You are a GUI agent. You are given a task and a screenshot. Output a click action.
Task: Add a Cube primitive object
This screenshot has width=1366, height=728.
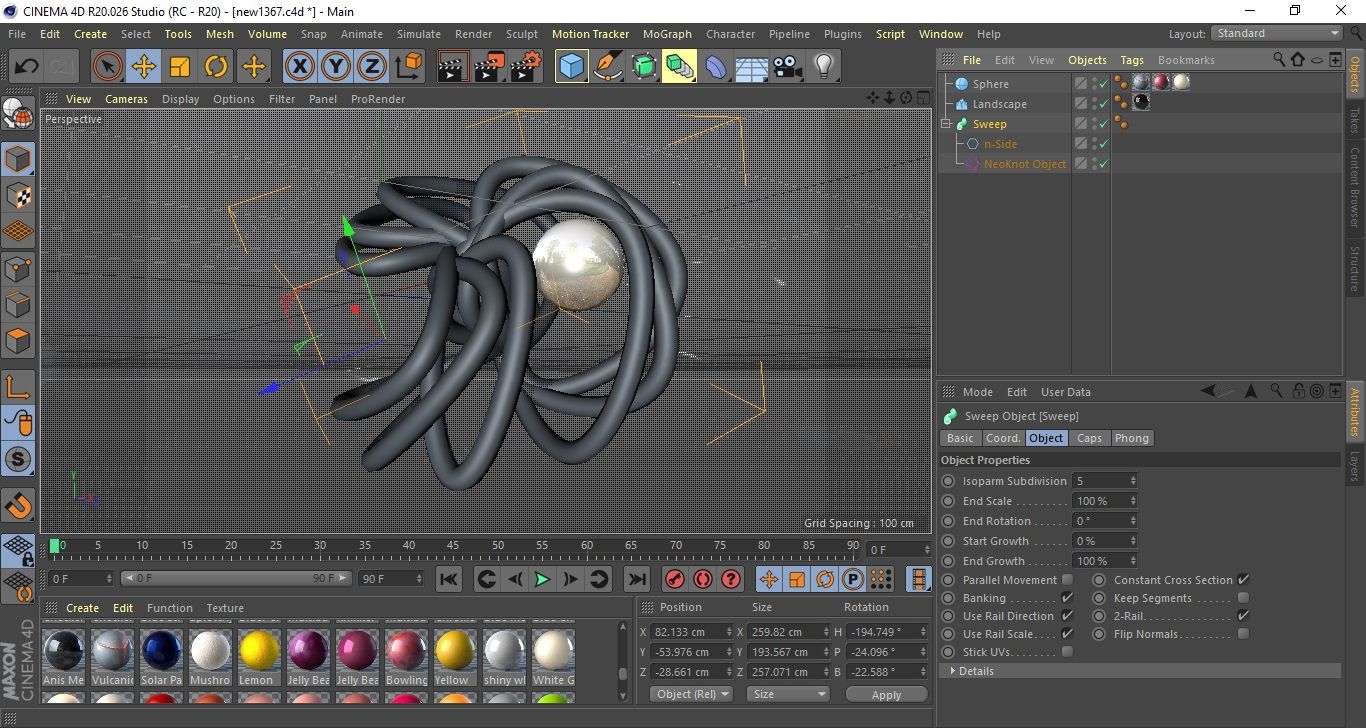tap(571, 67)
